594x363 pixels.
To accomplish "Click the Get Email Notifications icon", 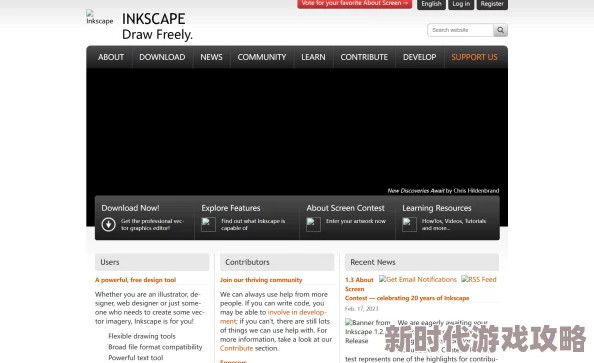I will [x=417, y=279].
